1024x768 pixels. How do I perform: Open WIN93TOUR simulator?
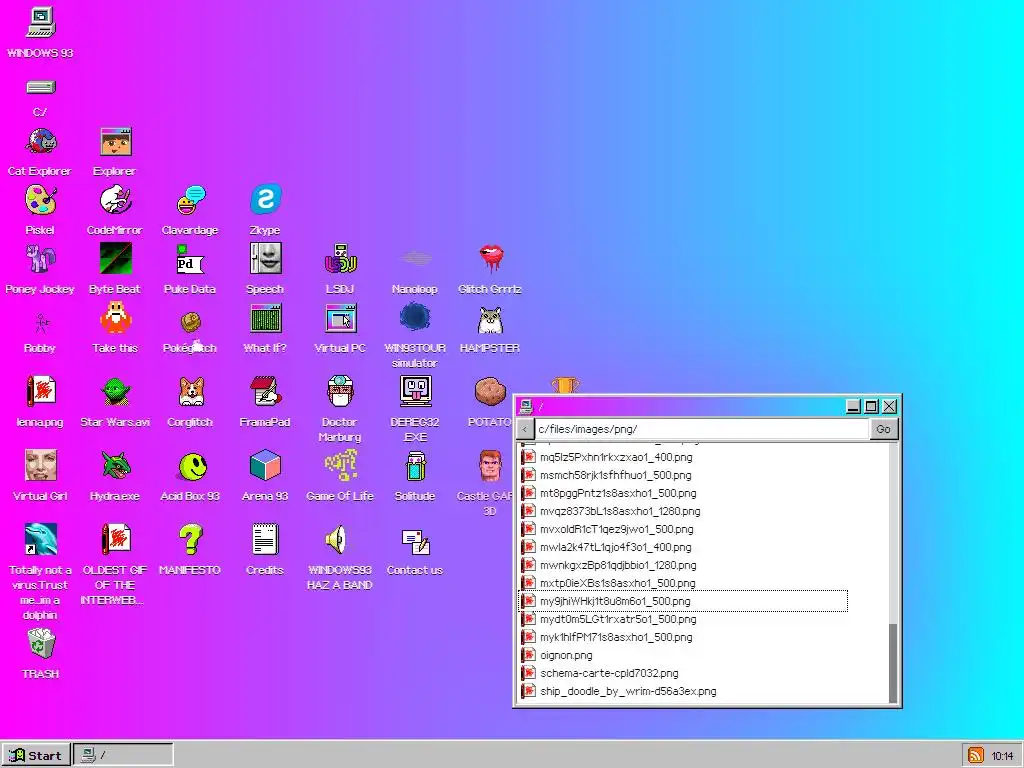415,318
